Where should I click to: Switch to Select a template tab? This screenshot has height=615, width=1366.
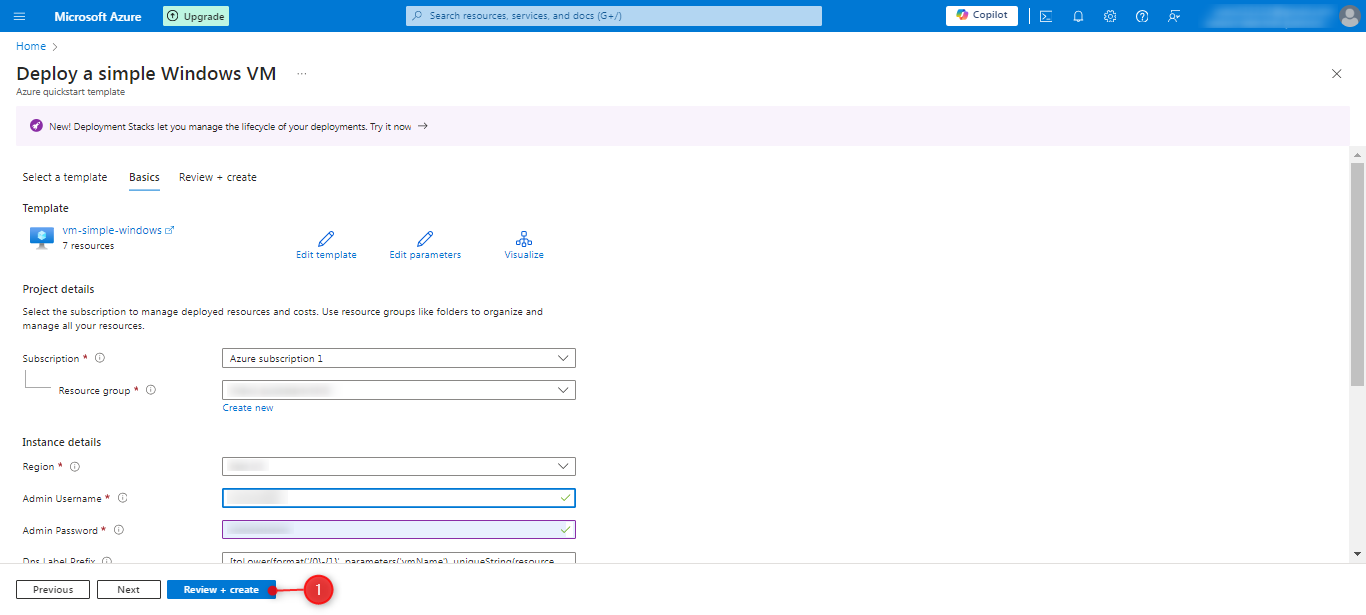click(x=65, y=177)
